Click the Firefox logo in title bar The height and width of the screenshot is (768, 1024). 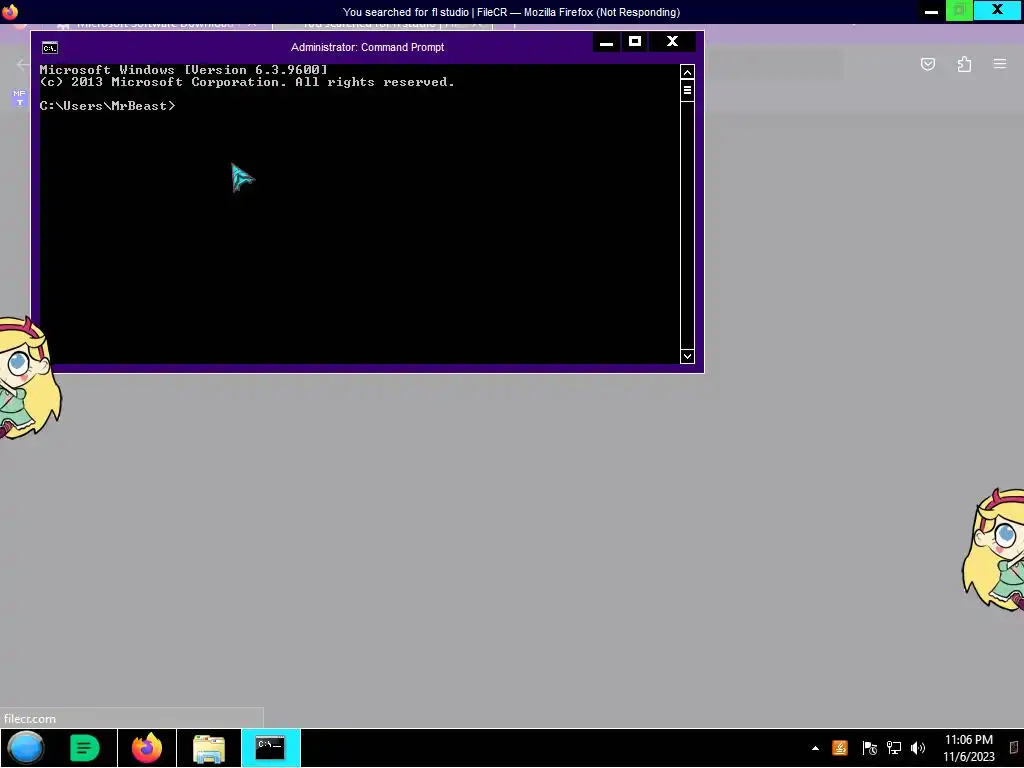click(x=10, y=12)
